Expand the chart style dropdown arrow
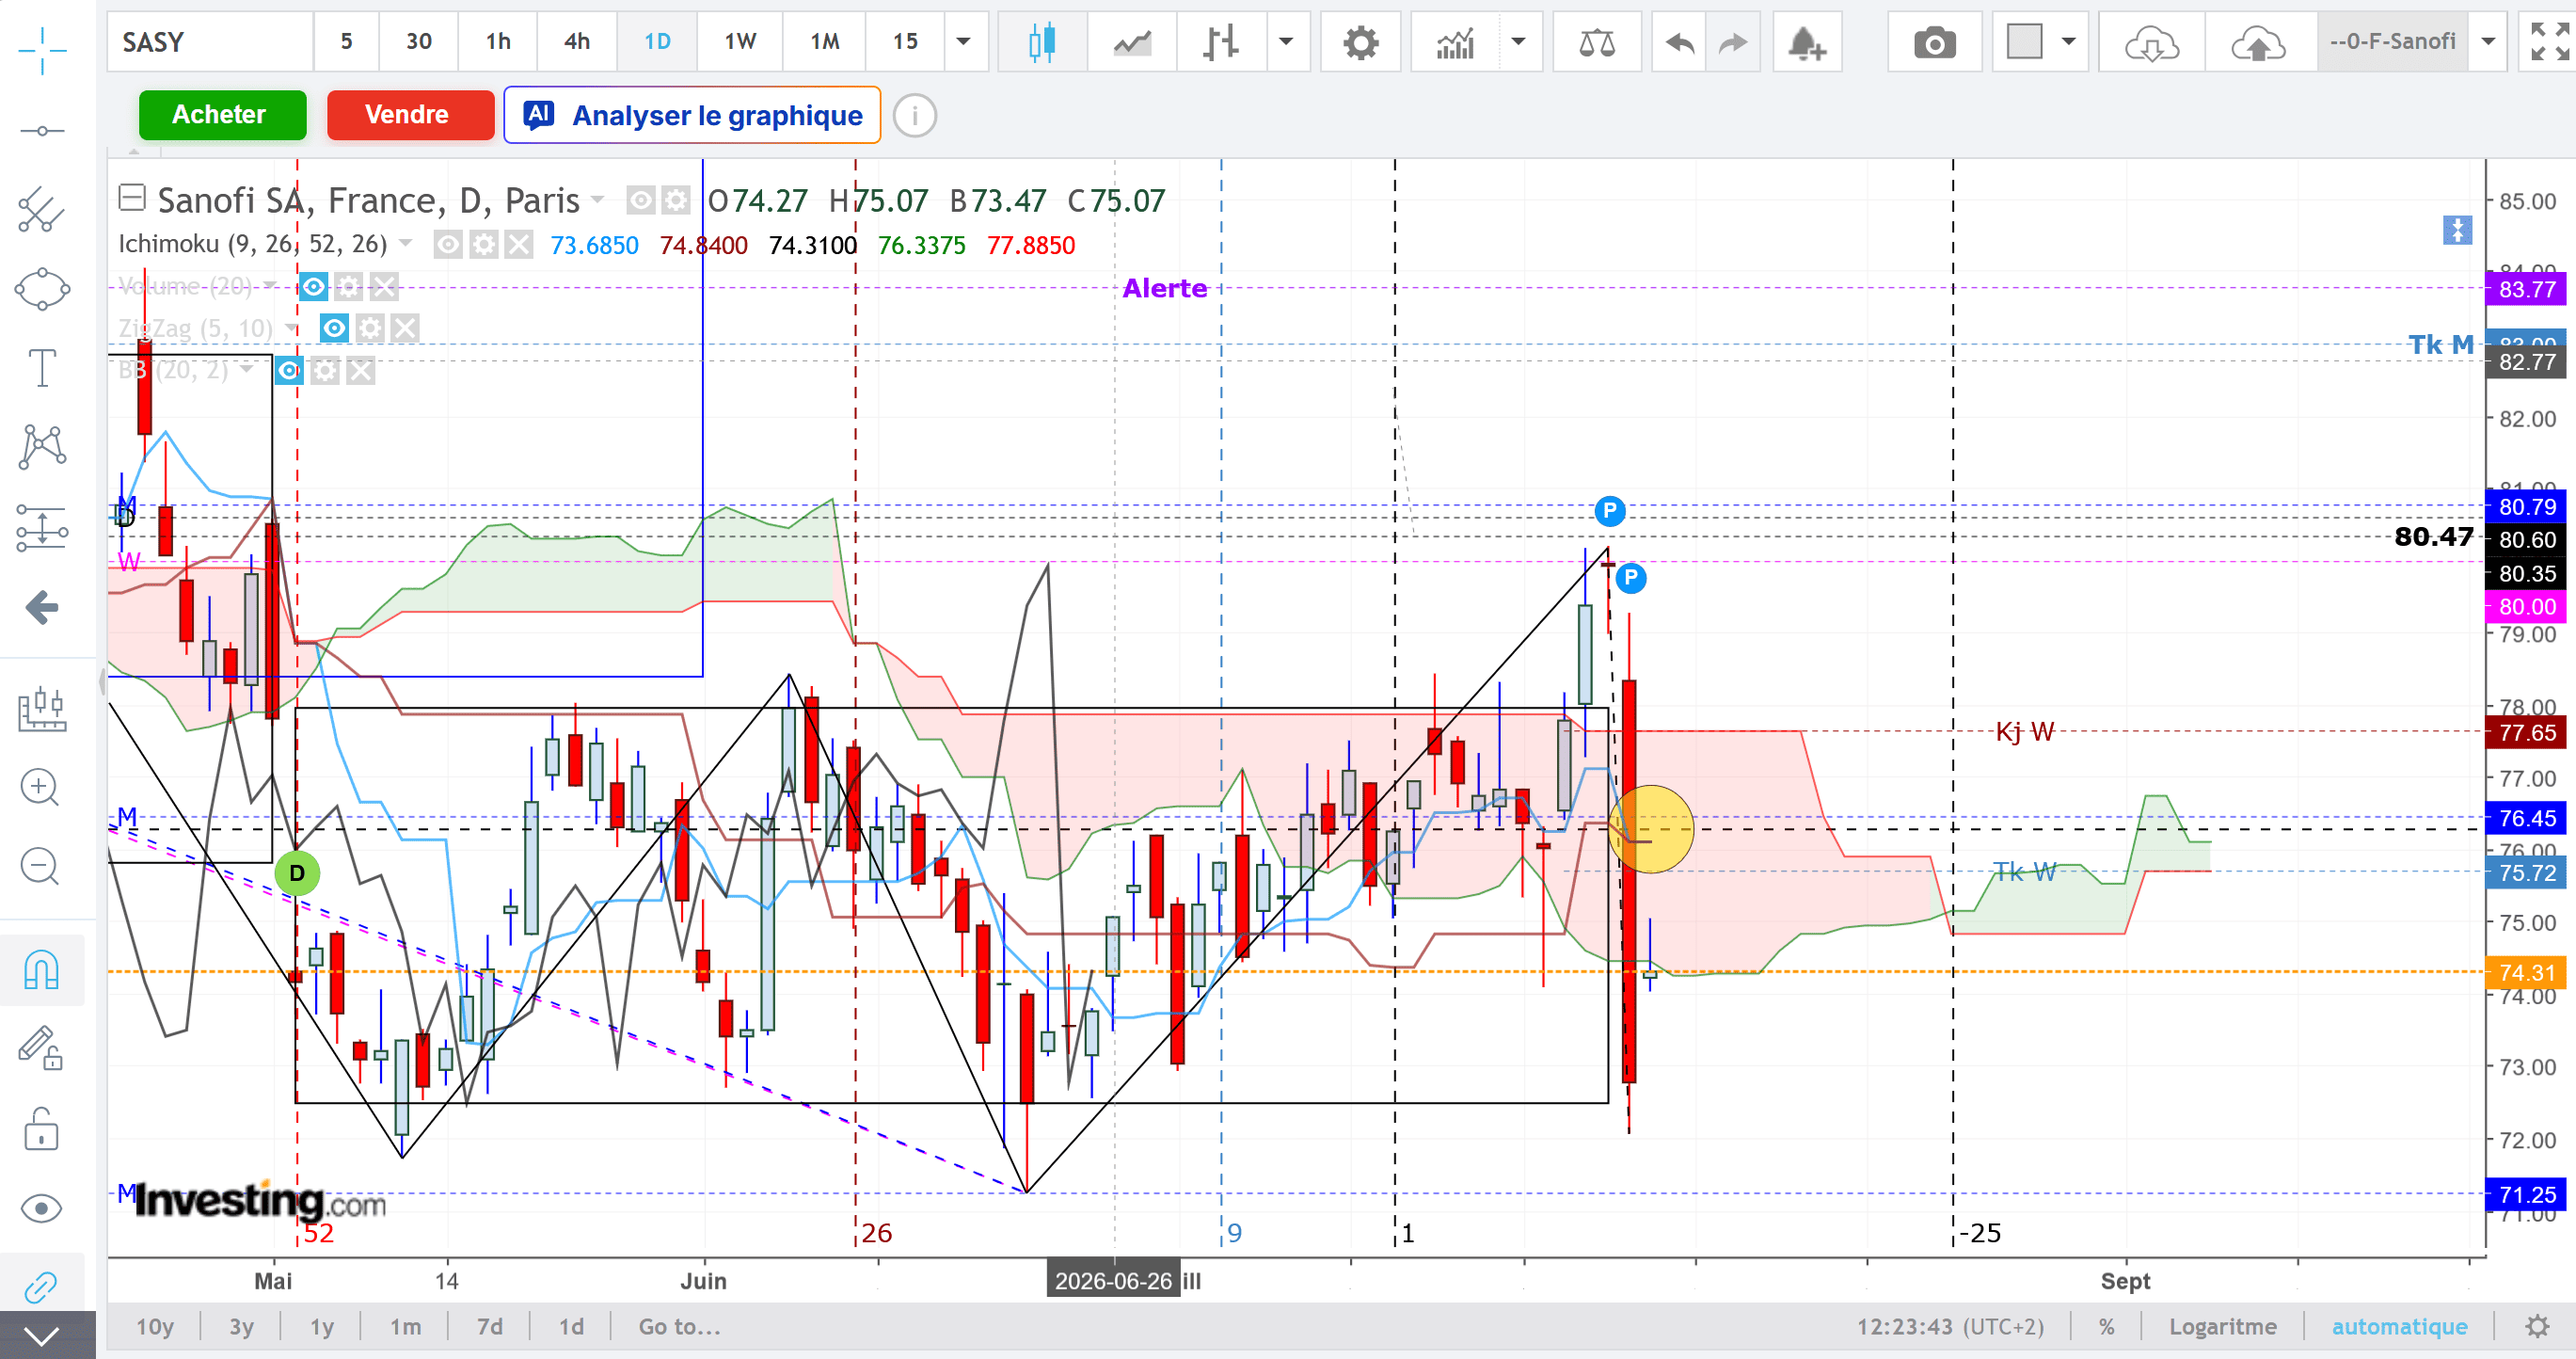Viewport: 2576px width, 1359px height. tap(1287, 42)
